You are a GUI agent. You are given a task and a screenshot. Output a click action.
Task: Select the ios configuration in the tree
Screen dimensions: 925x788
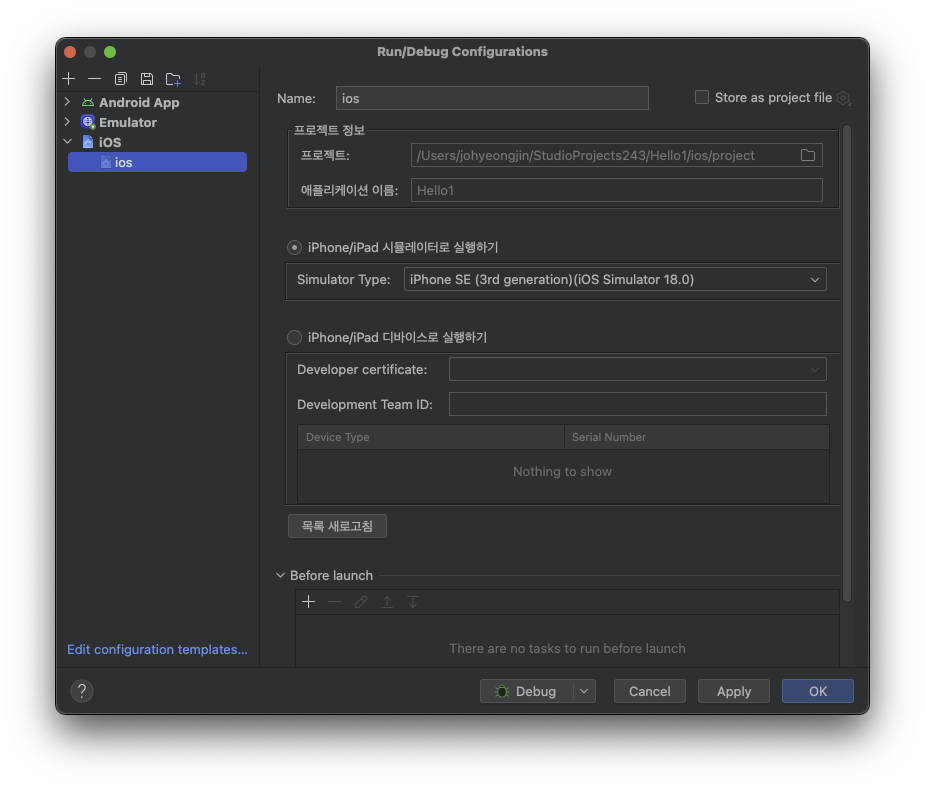point(158,162)
